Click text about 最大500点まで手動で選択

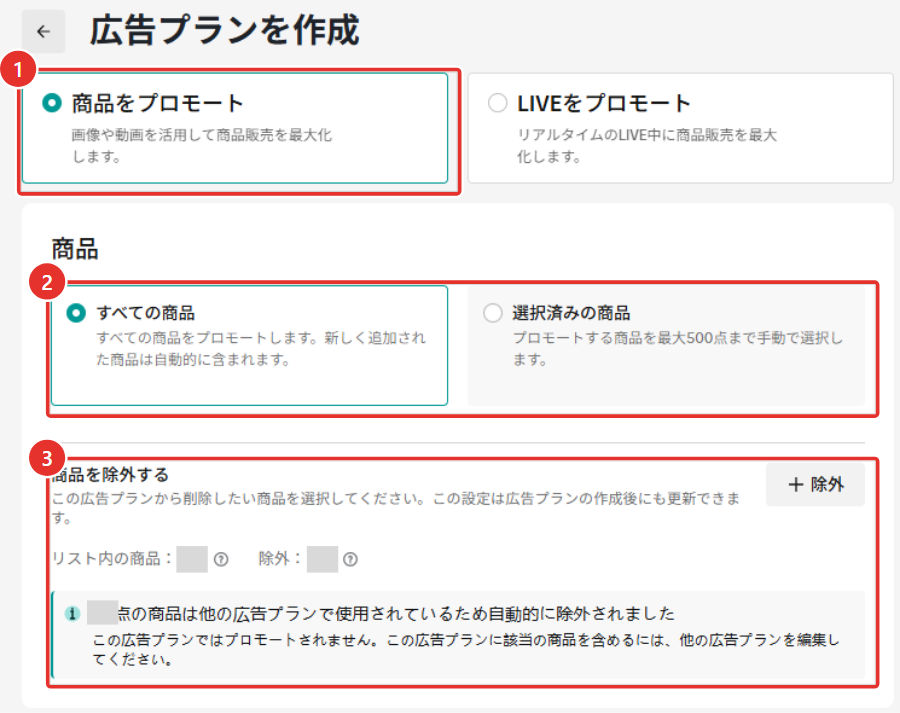click(678, 348)
